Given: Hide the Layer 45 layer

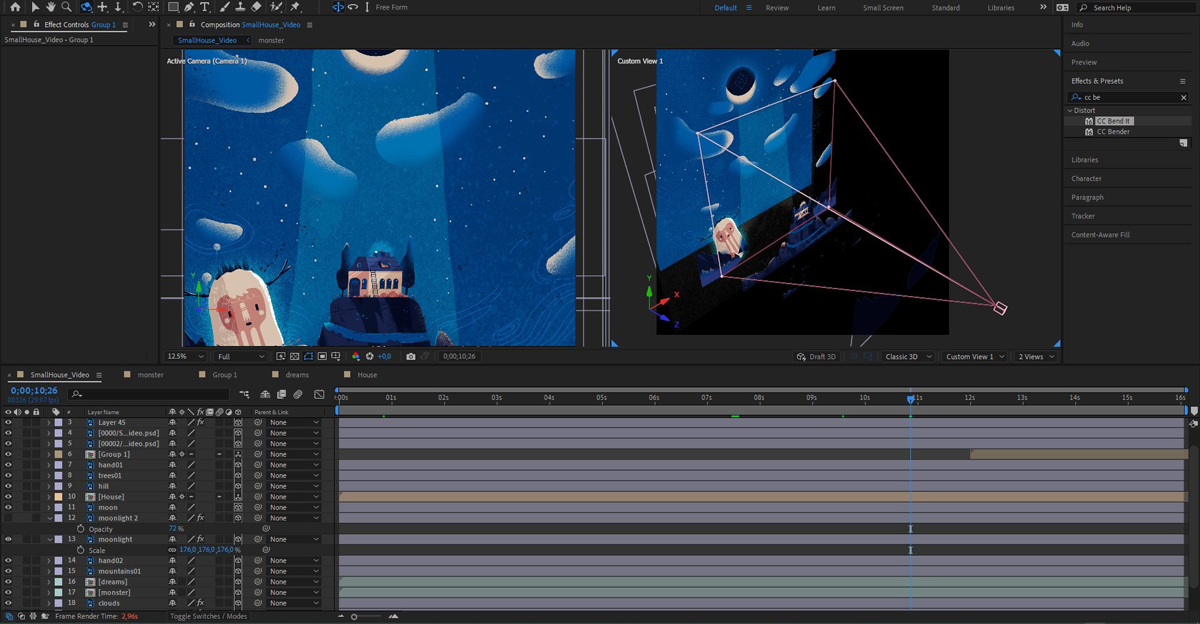Looking at the screenshot, I should pyautogui.click(x=9, y=422).
